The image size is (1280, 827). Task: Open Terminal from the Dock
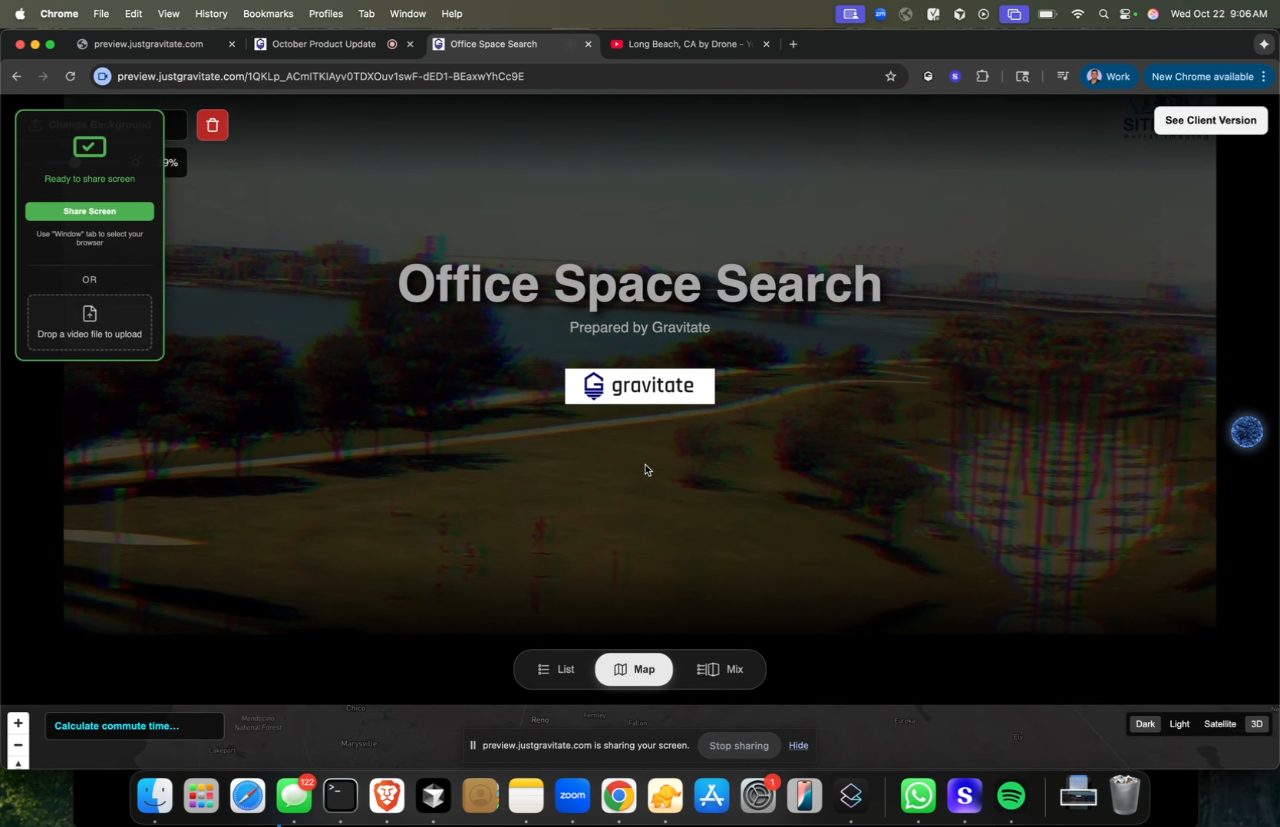pyautogui.click(x=340, y=796)
